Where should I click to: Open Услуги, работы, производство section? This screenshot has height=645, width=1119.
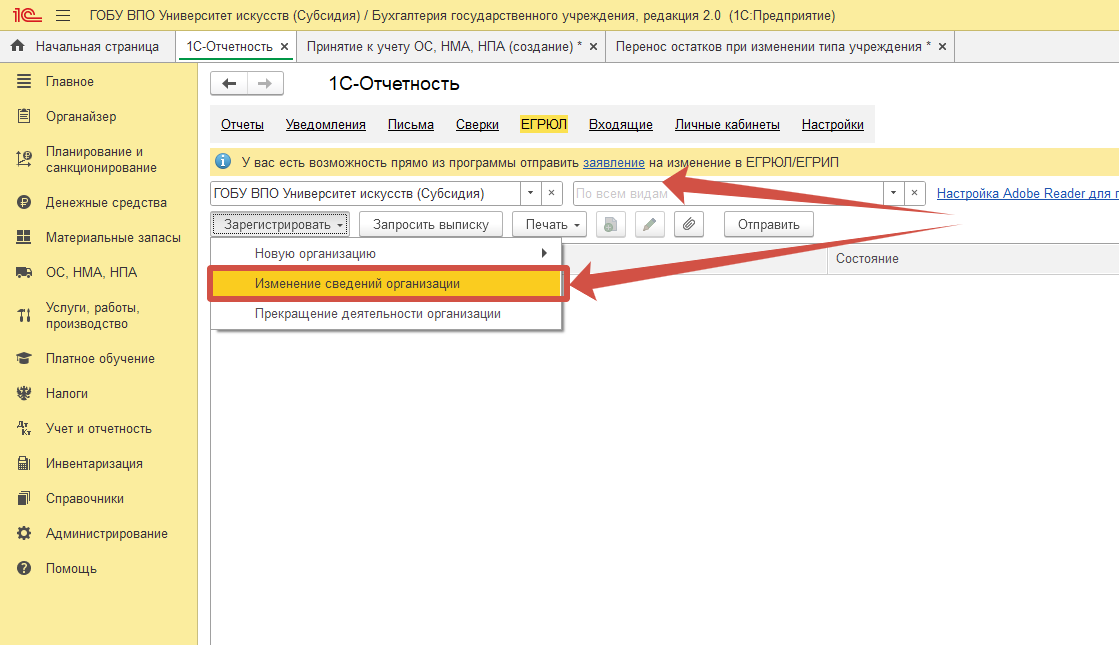pos(93,315)
